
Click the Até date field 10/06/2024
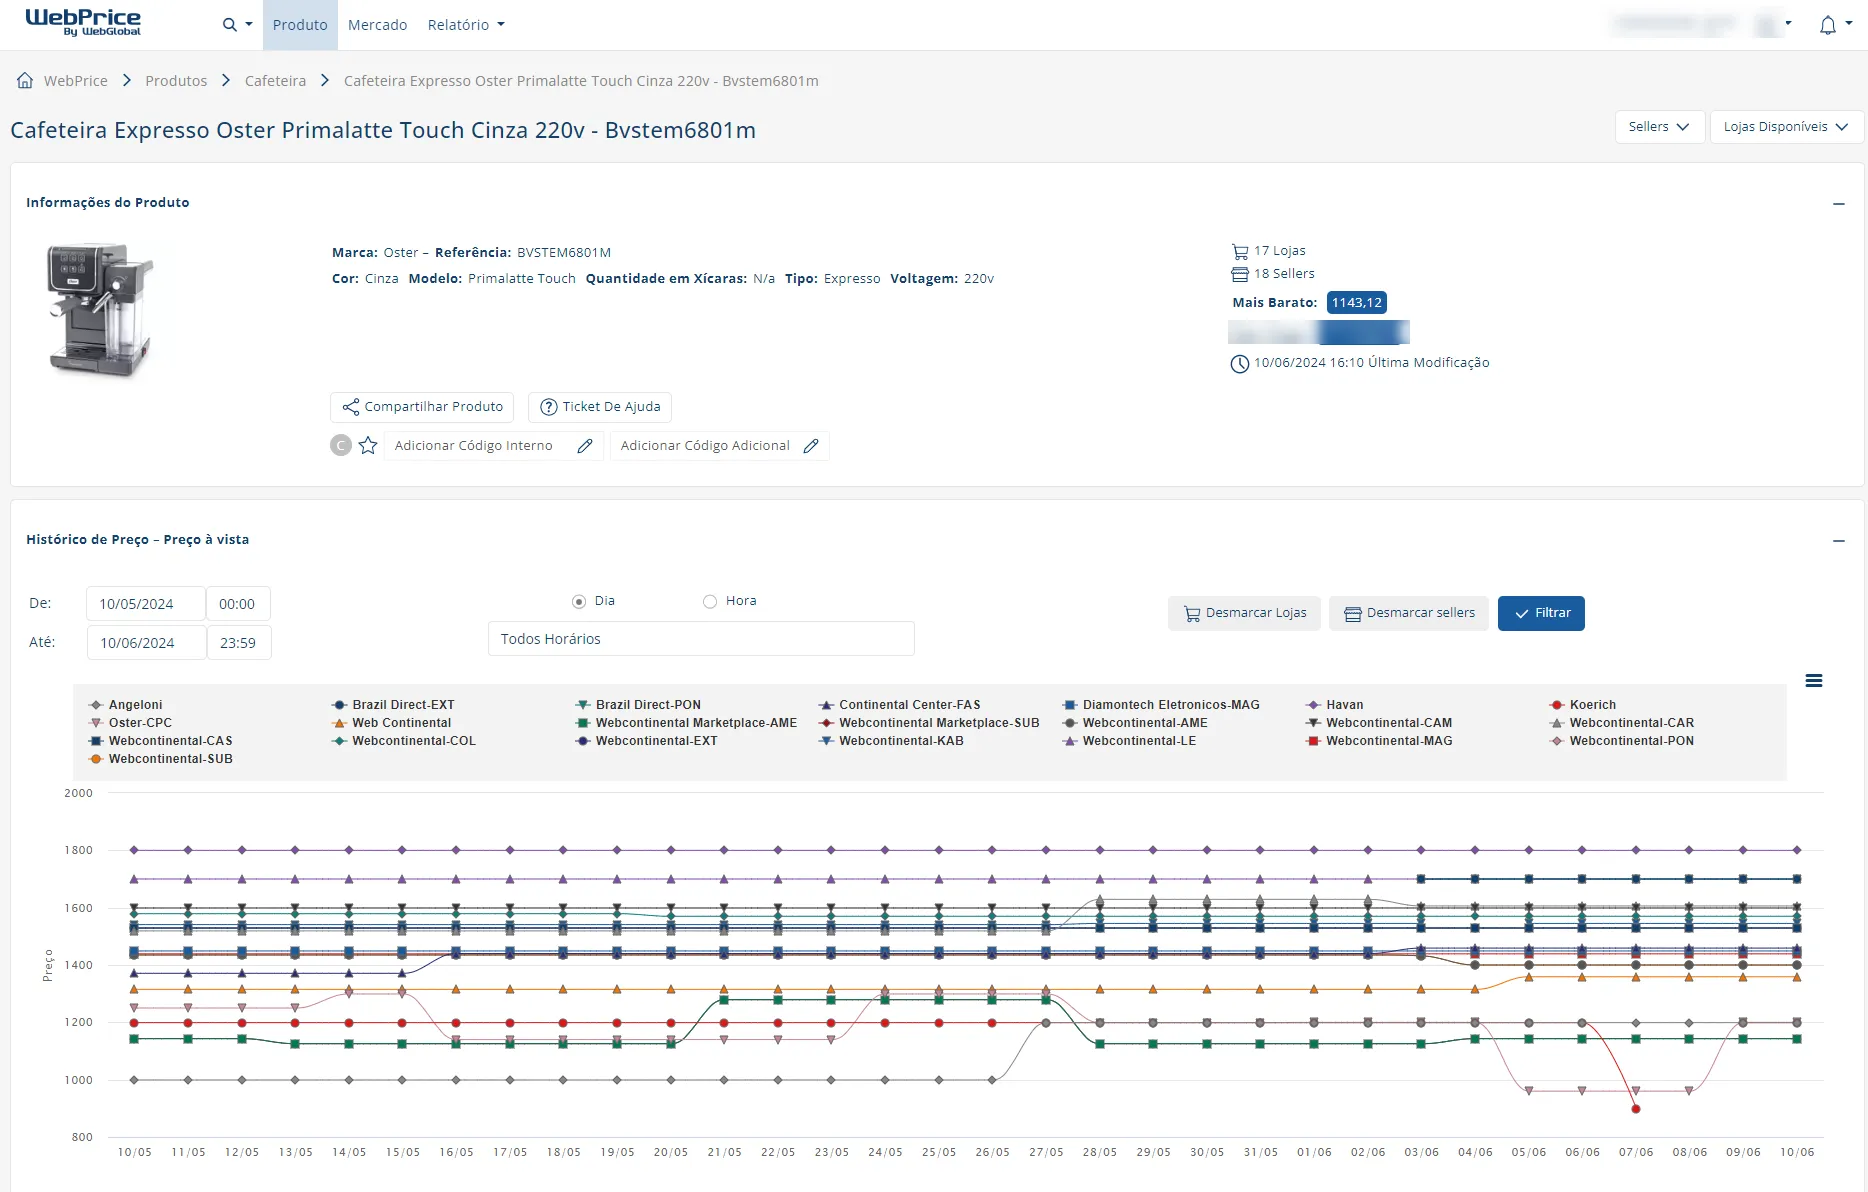click(146, 643)
